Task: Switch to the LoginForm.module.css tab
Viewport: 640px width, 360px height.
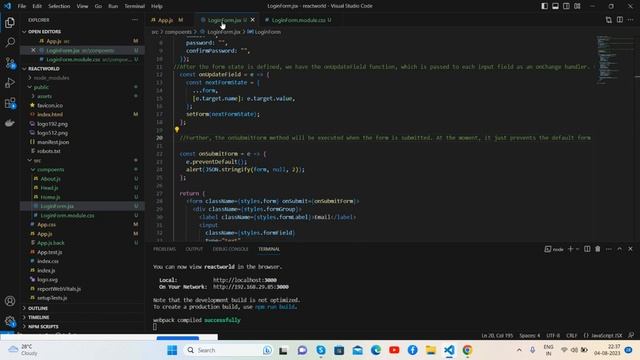Action: click(x=299, y=20)
